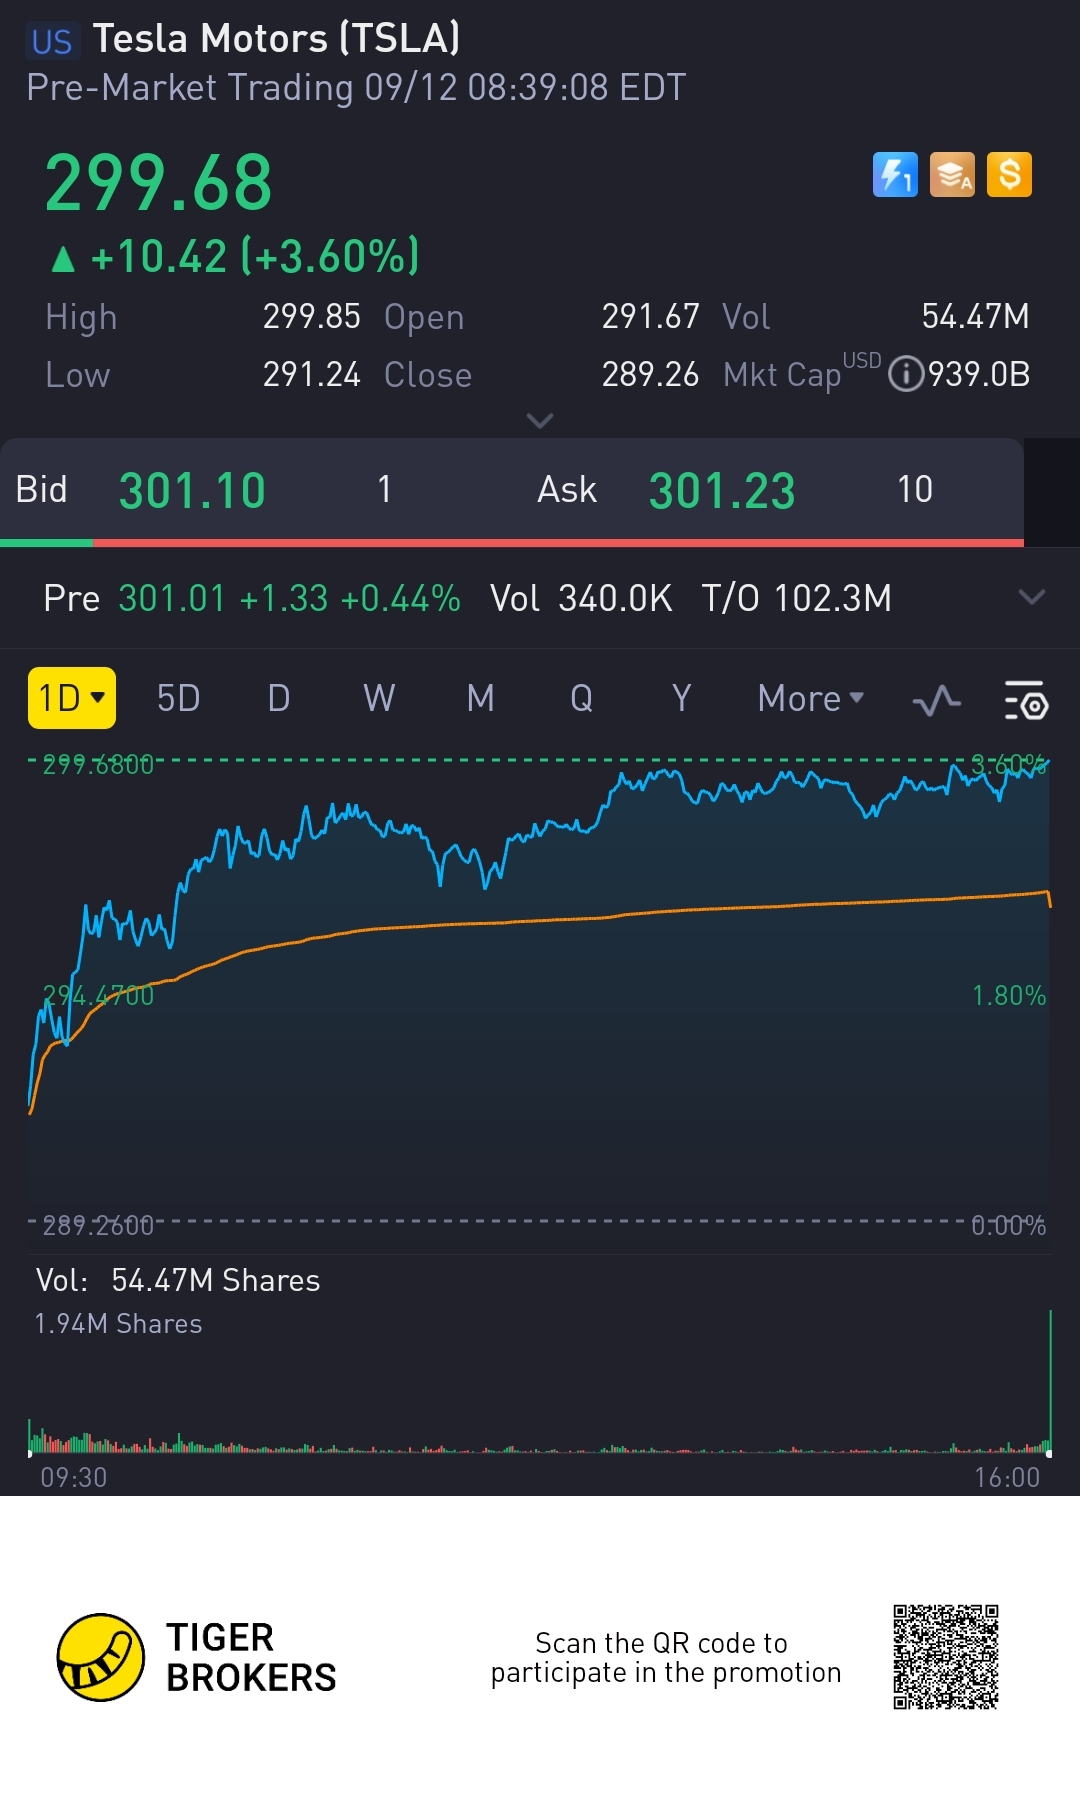This screenshot has height=1819, width=1080.
Task: Switch to the 5D chart tab
Action: click(x=179, y=698)
